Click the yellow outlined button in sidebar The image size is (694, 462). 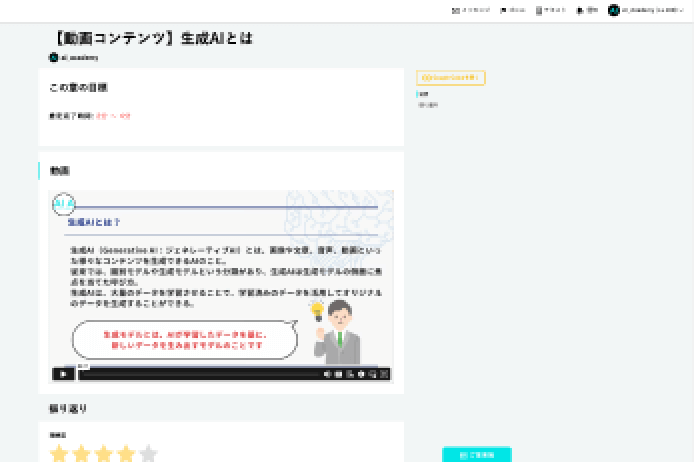[x=451, y=77]
